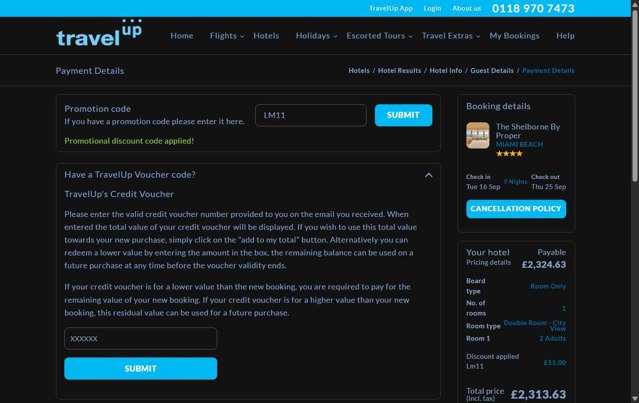Expand the Flights dropdown menu
The image size is (639, 403).
click(x=227, y=36)
